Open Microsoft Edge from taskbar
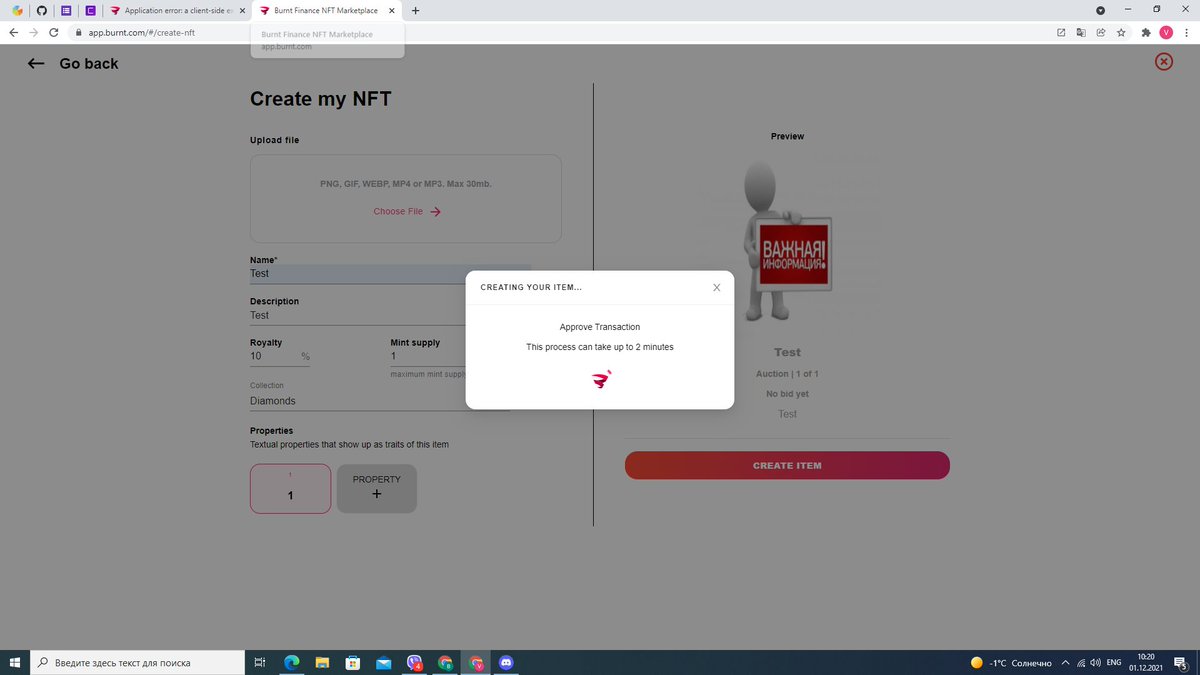The height and width of the screenshot is (675, 1200). point(292,662)
